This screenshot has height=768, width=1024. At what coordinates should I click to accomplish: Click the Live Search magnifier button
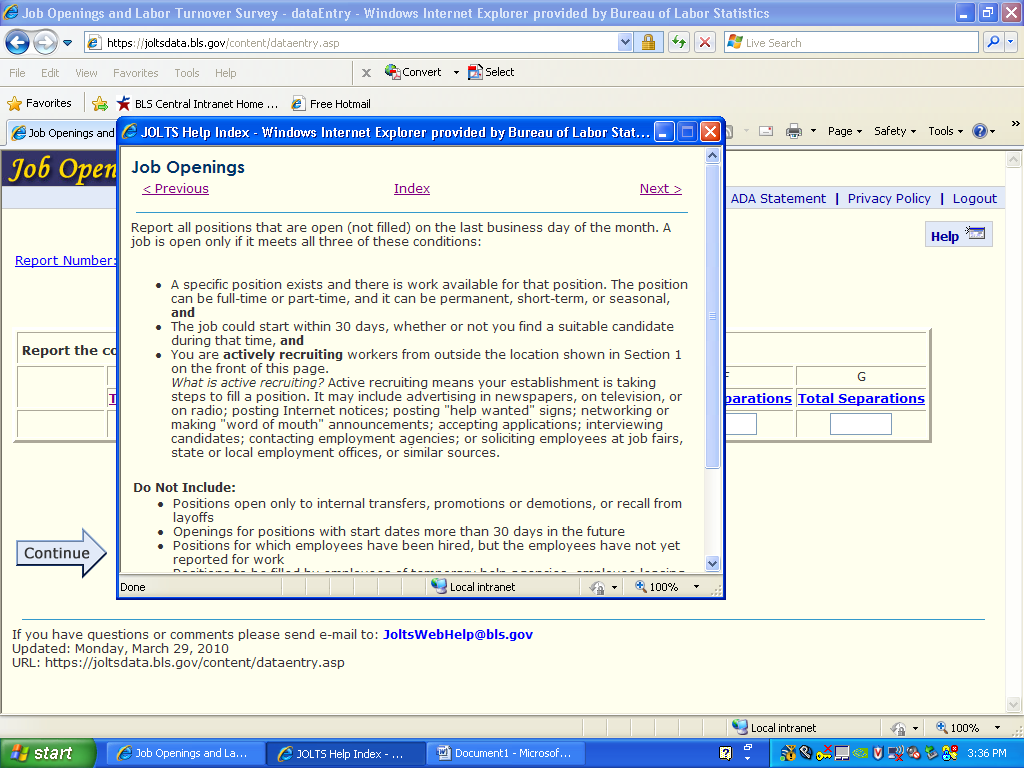(993, 43)
